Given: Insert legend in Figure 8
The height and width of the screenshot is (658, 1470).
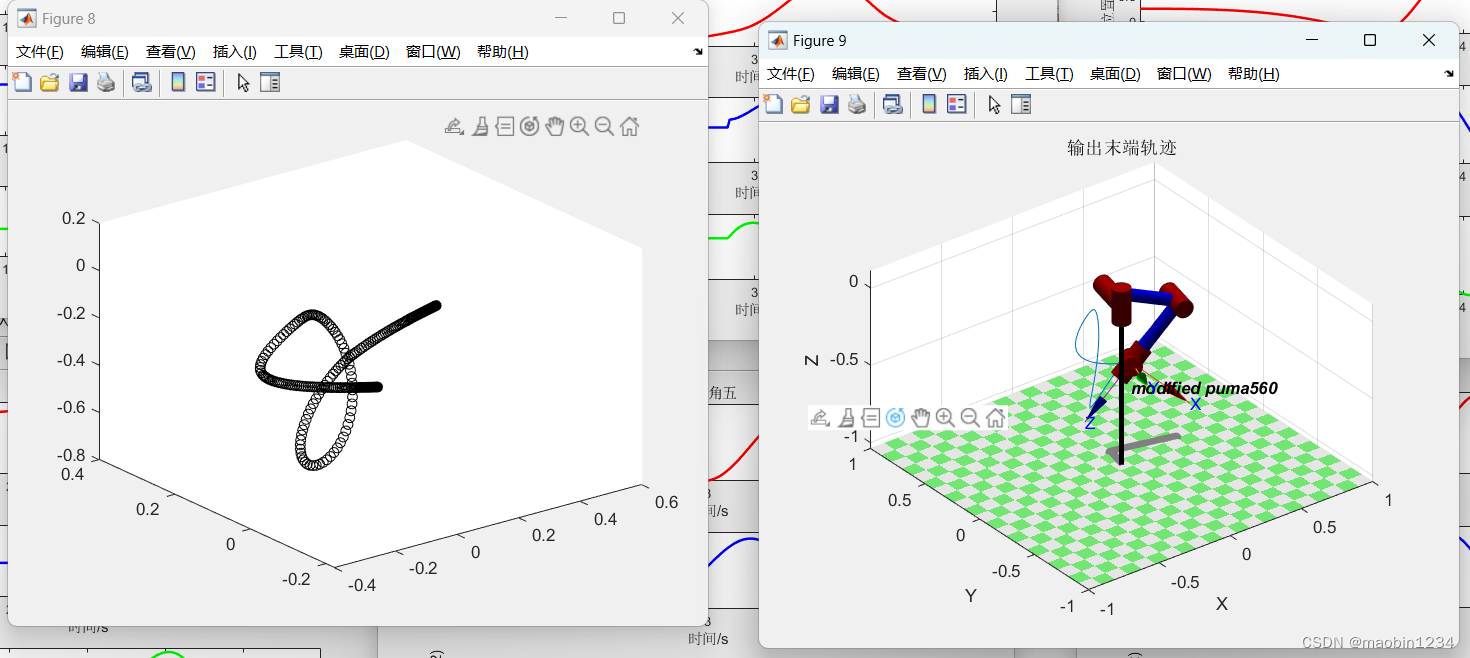Looking at the screenshot, I should coord(206,83).
